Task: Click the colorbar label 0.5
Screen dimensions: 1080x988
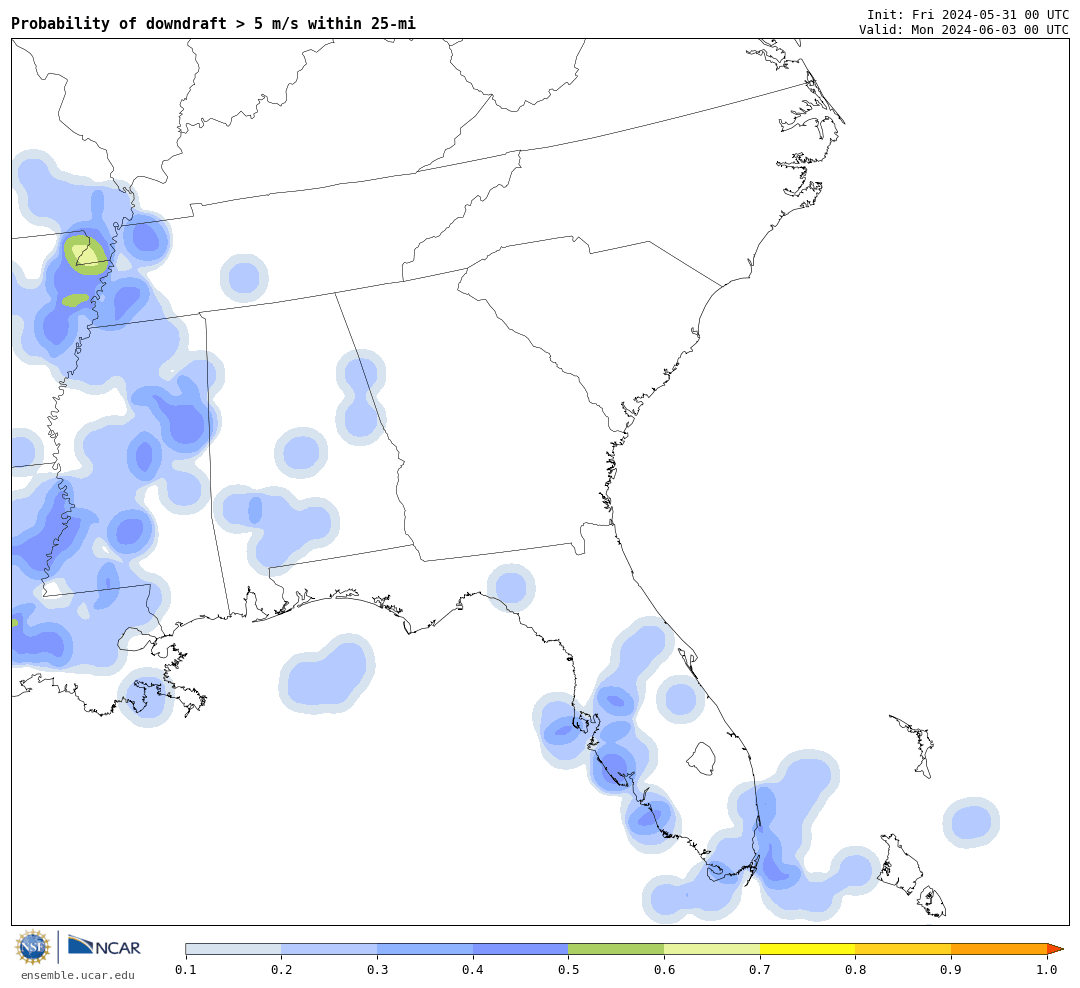Action: click(x=568, y=970)
